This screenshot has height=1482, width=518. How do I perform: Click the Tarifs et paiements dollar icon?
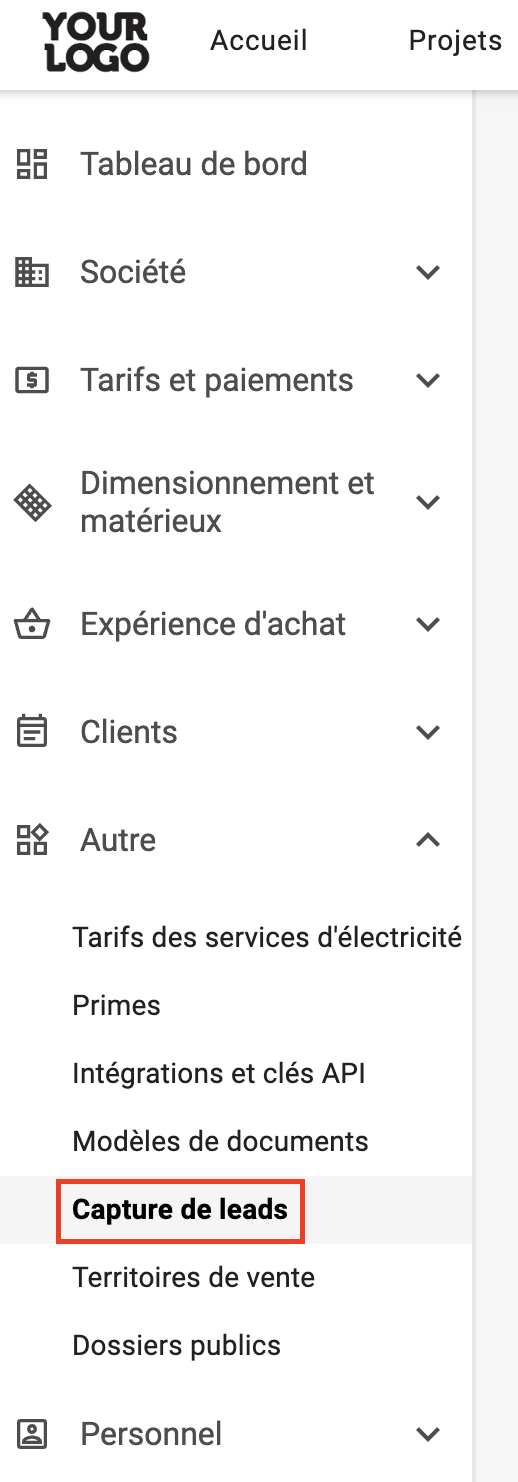[32, 380]
